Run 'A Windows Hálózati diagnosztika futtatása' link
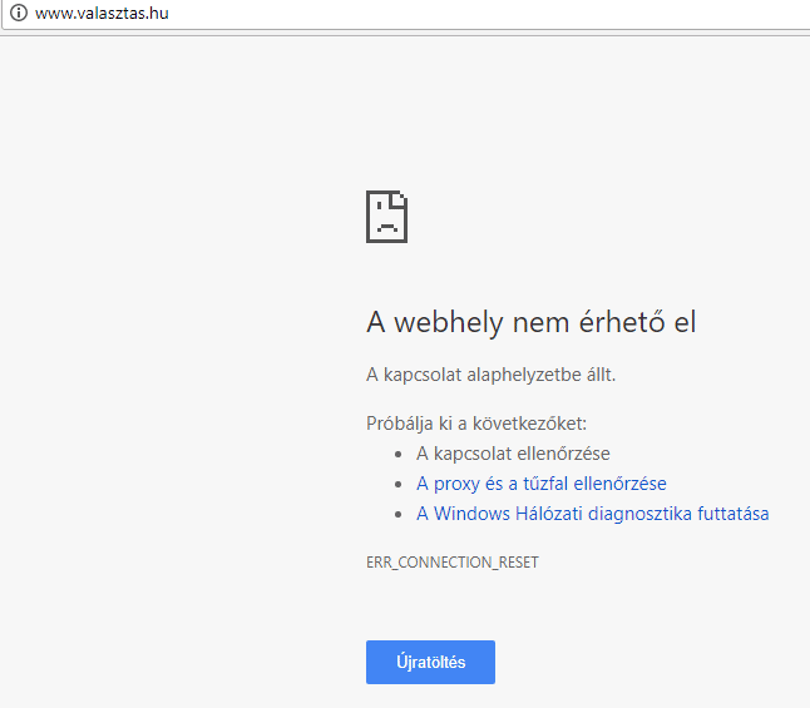Viewport: 810px width, 708px height. [593, 514]
